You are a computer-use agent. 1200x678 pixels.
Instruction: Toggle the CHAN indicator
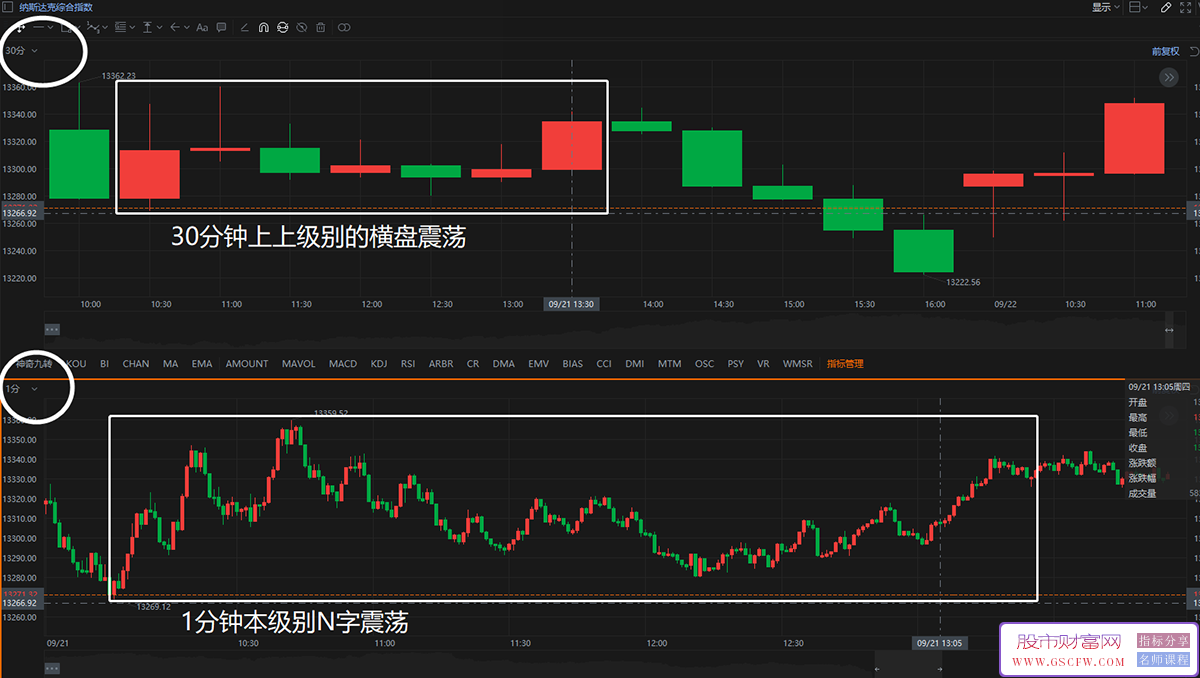[x=136, y=364]
